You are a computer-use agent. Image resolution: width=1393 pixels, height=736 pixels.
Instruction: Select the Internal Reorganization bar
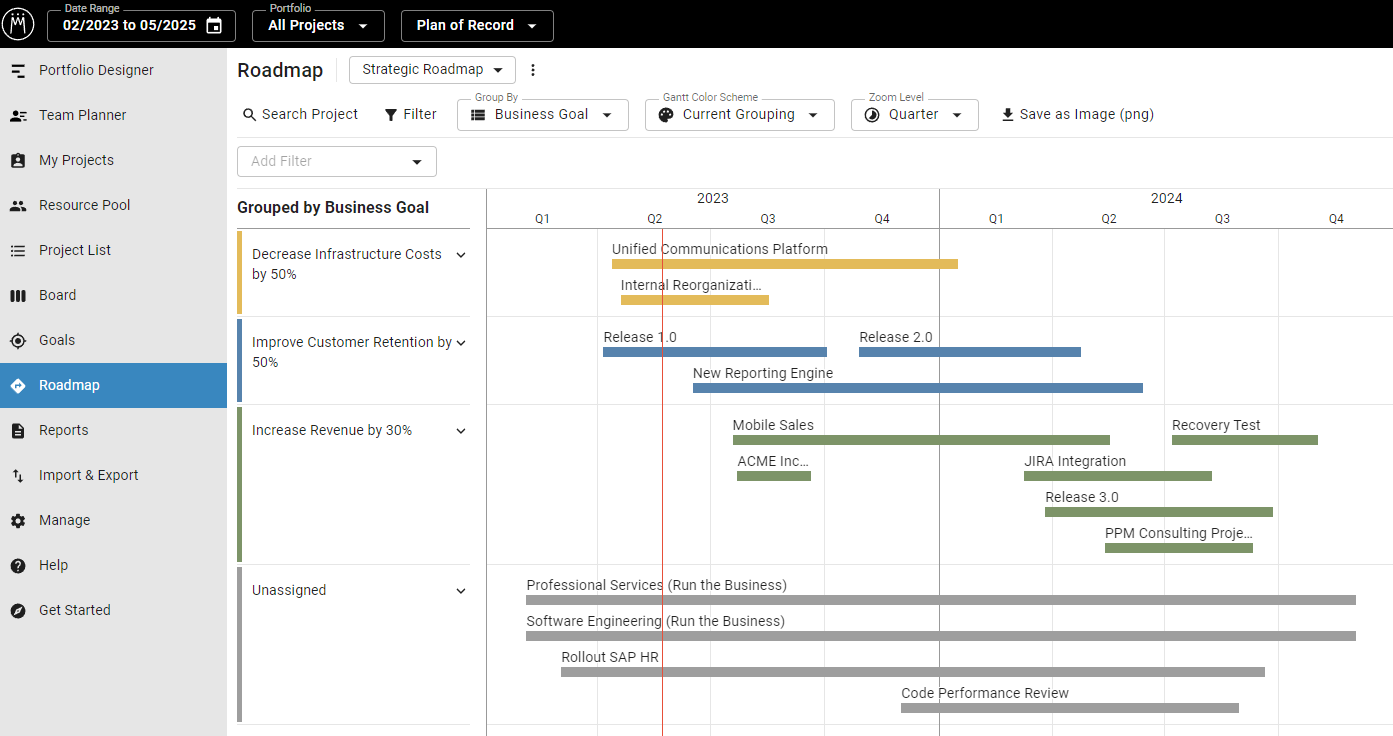(695, 300)
